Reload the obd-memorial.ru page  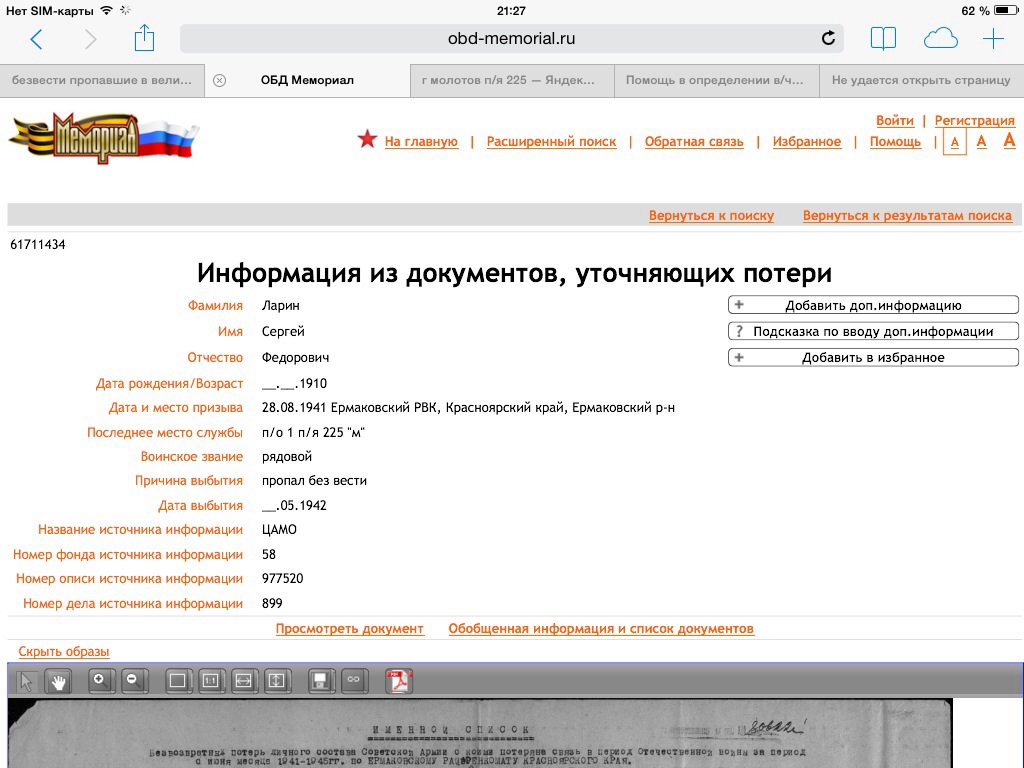[828, 39]
